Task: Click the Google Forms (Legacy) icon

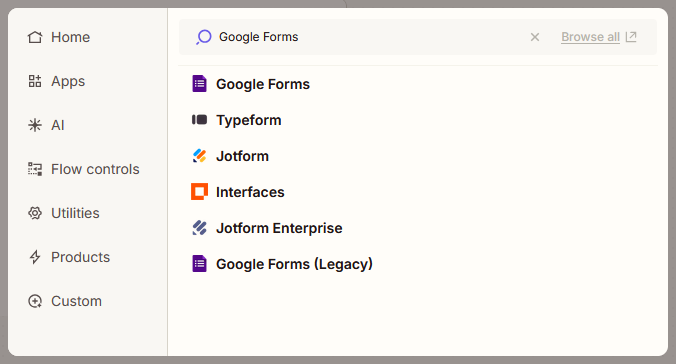Action: tap(199, 264)
